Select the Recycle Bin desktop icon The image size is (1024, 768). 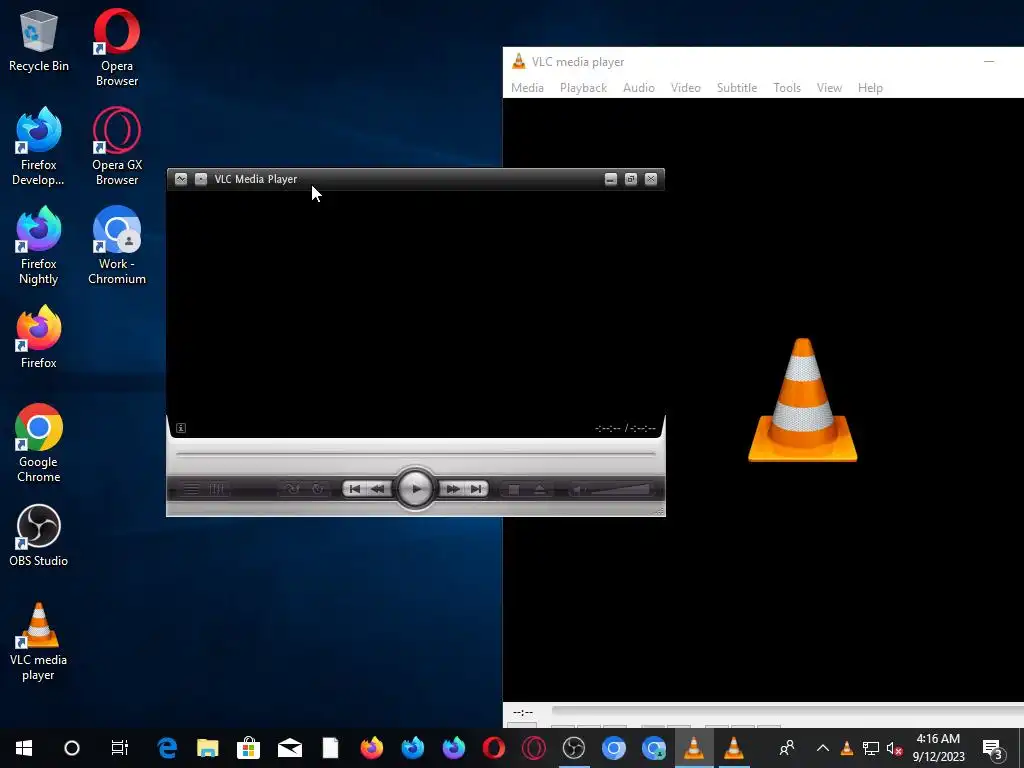[x=39, y=40]
